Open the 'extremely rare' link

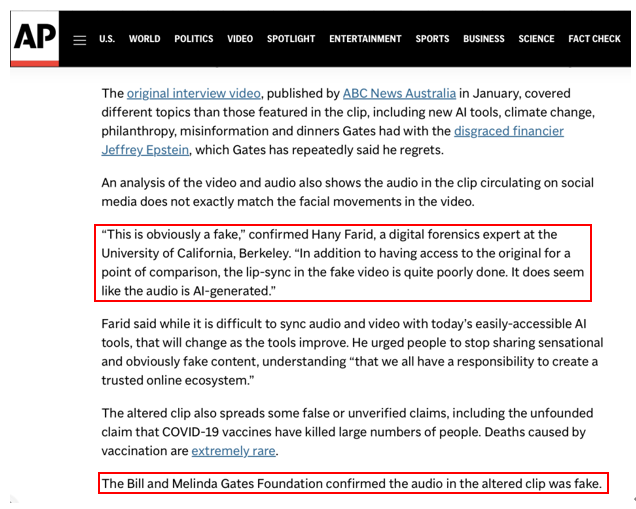click(234, 451)
